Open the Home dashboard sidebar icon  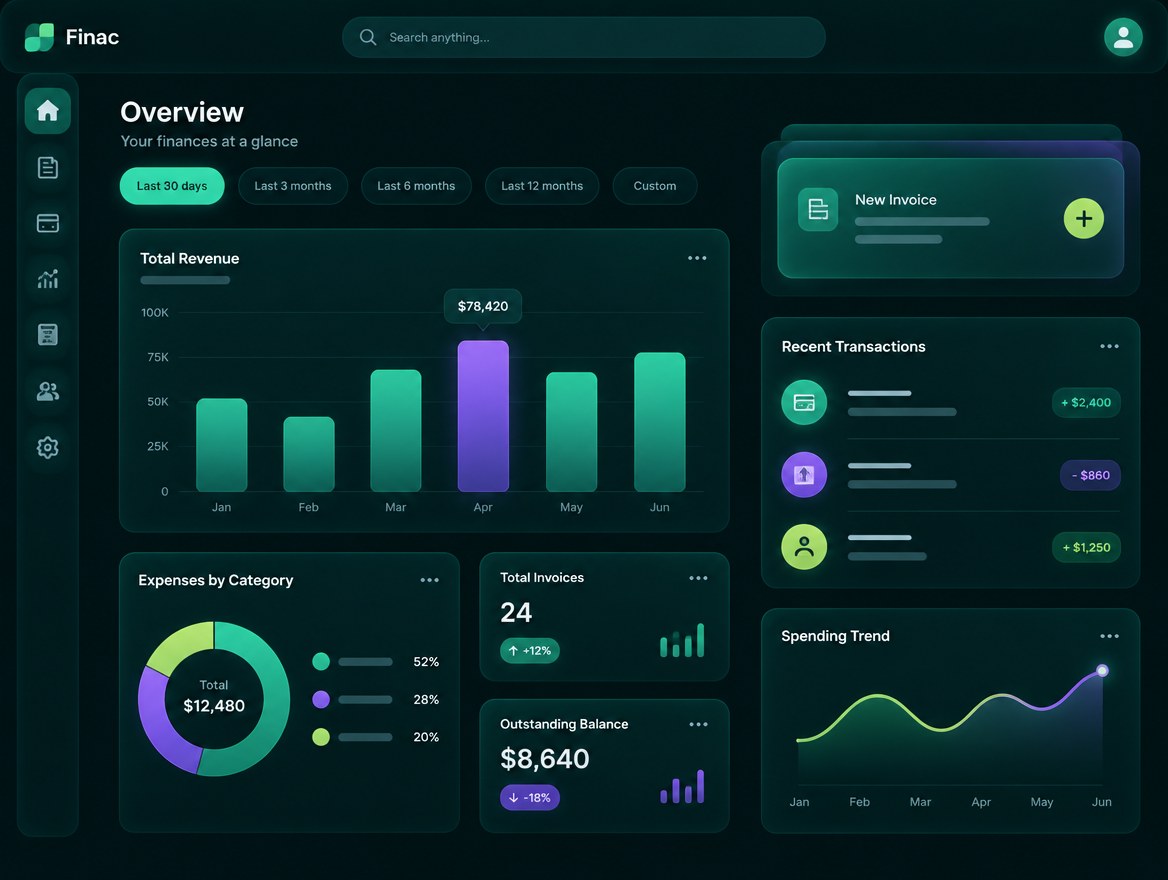coord(48,111)
